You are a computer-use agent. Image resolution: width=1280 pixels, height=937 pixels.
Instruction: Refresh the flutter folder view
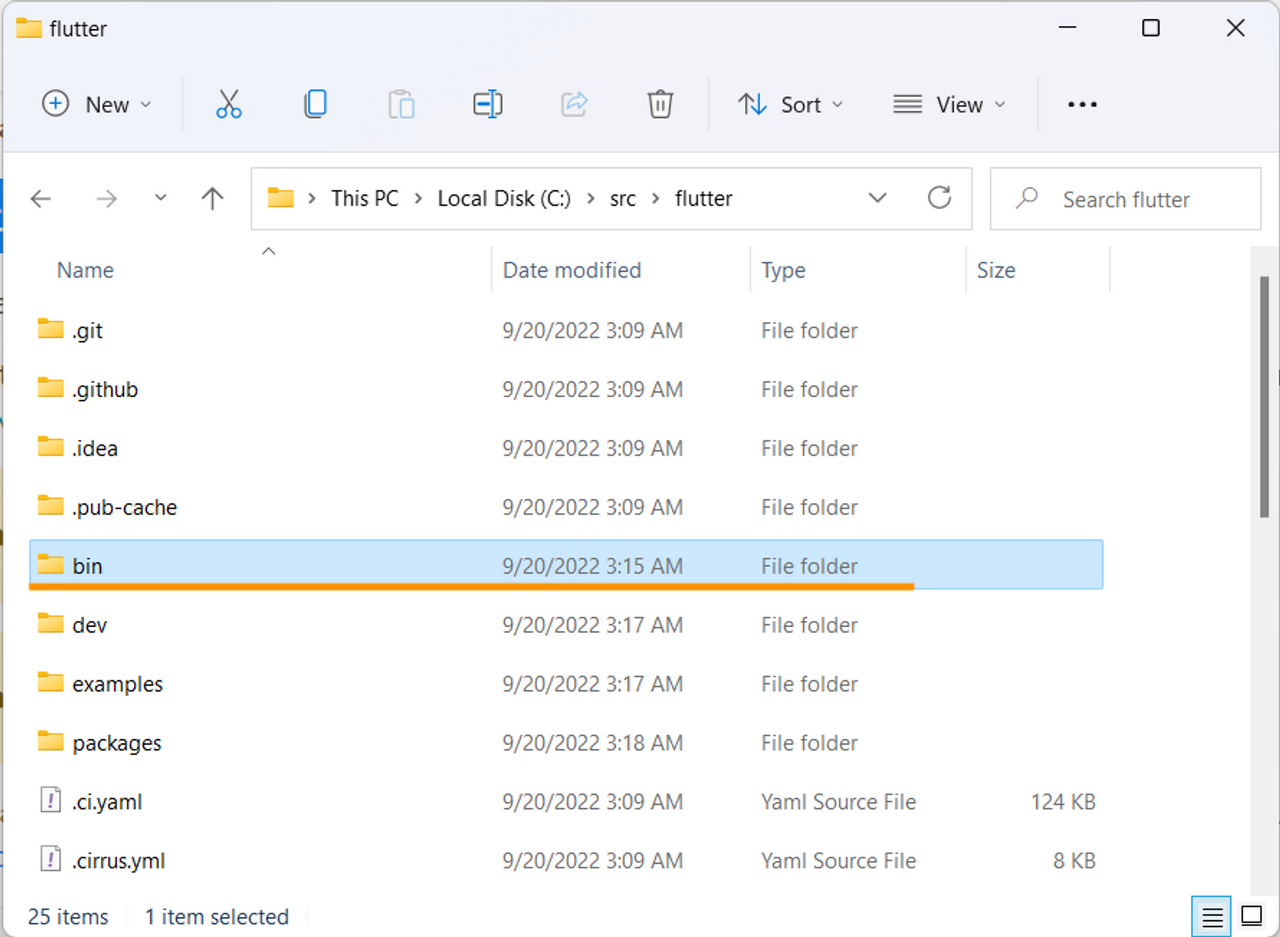coord(939,197)
